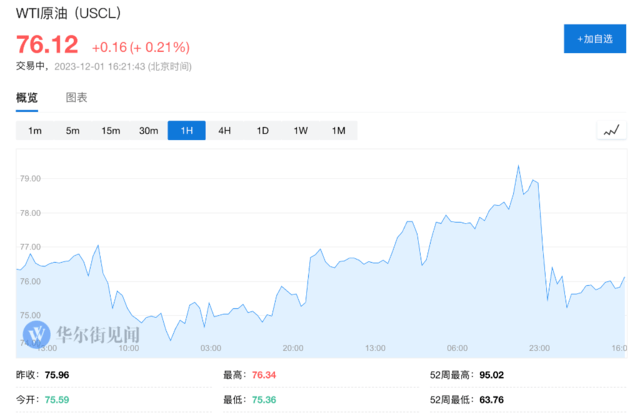Select the 1m timeframe
The height and width of the screenshot is (414, 640).
(35, 131)
